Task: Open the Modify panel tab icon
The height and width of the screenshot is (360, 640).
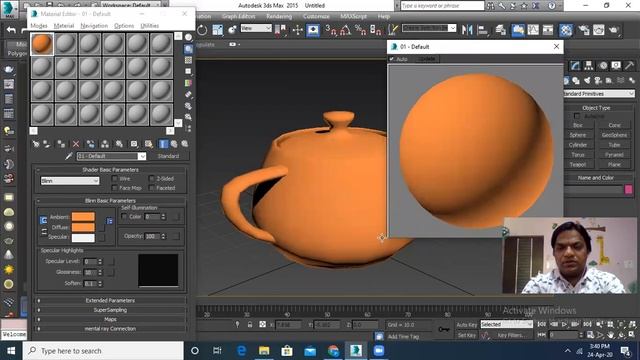Action: point(576,66)
